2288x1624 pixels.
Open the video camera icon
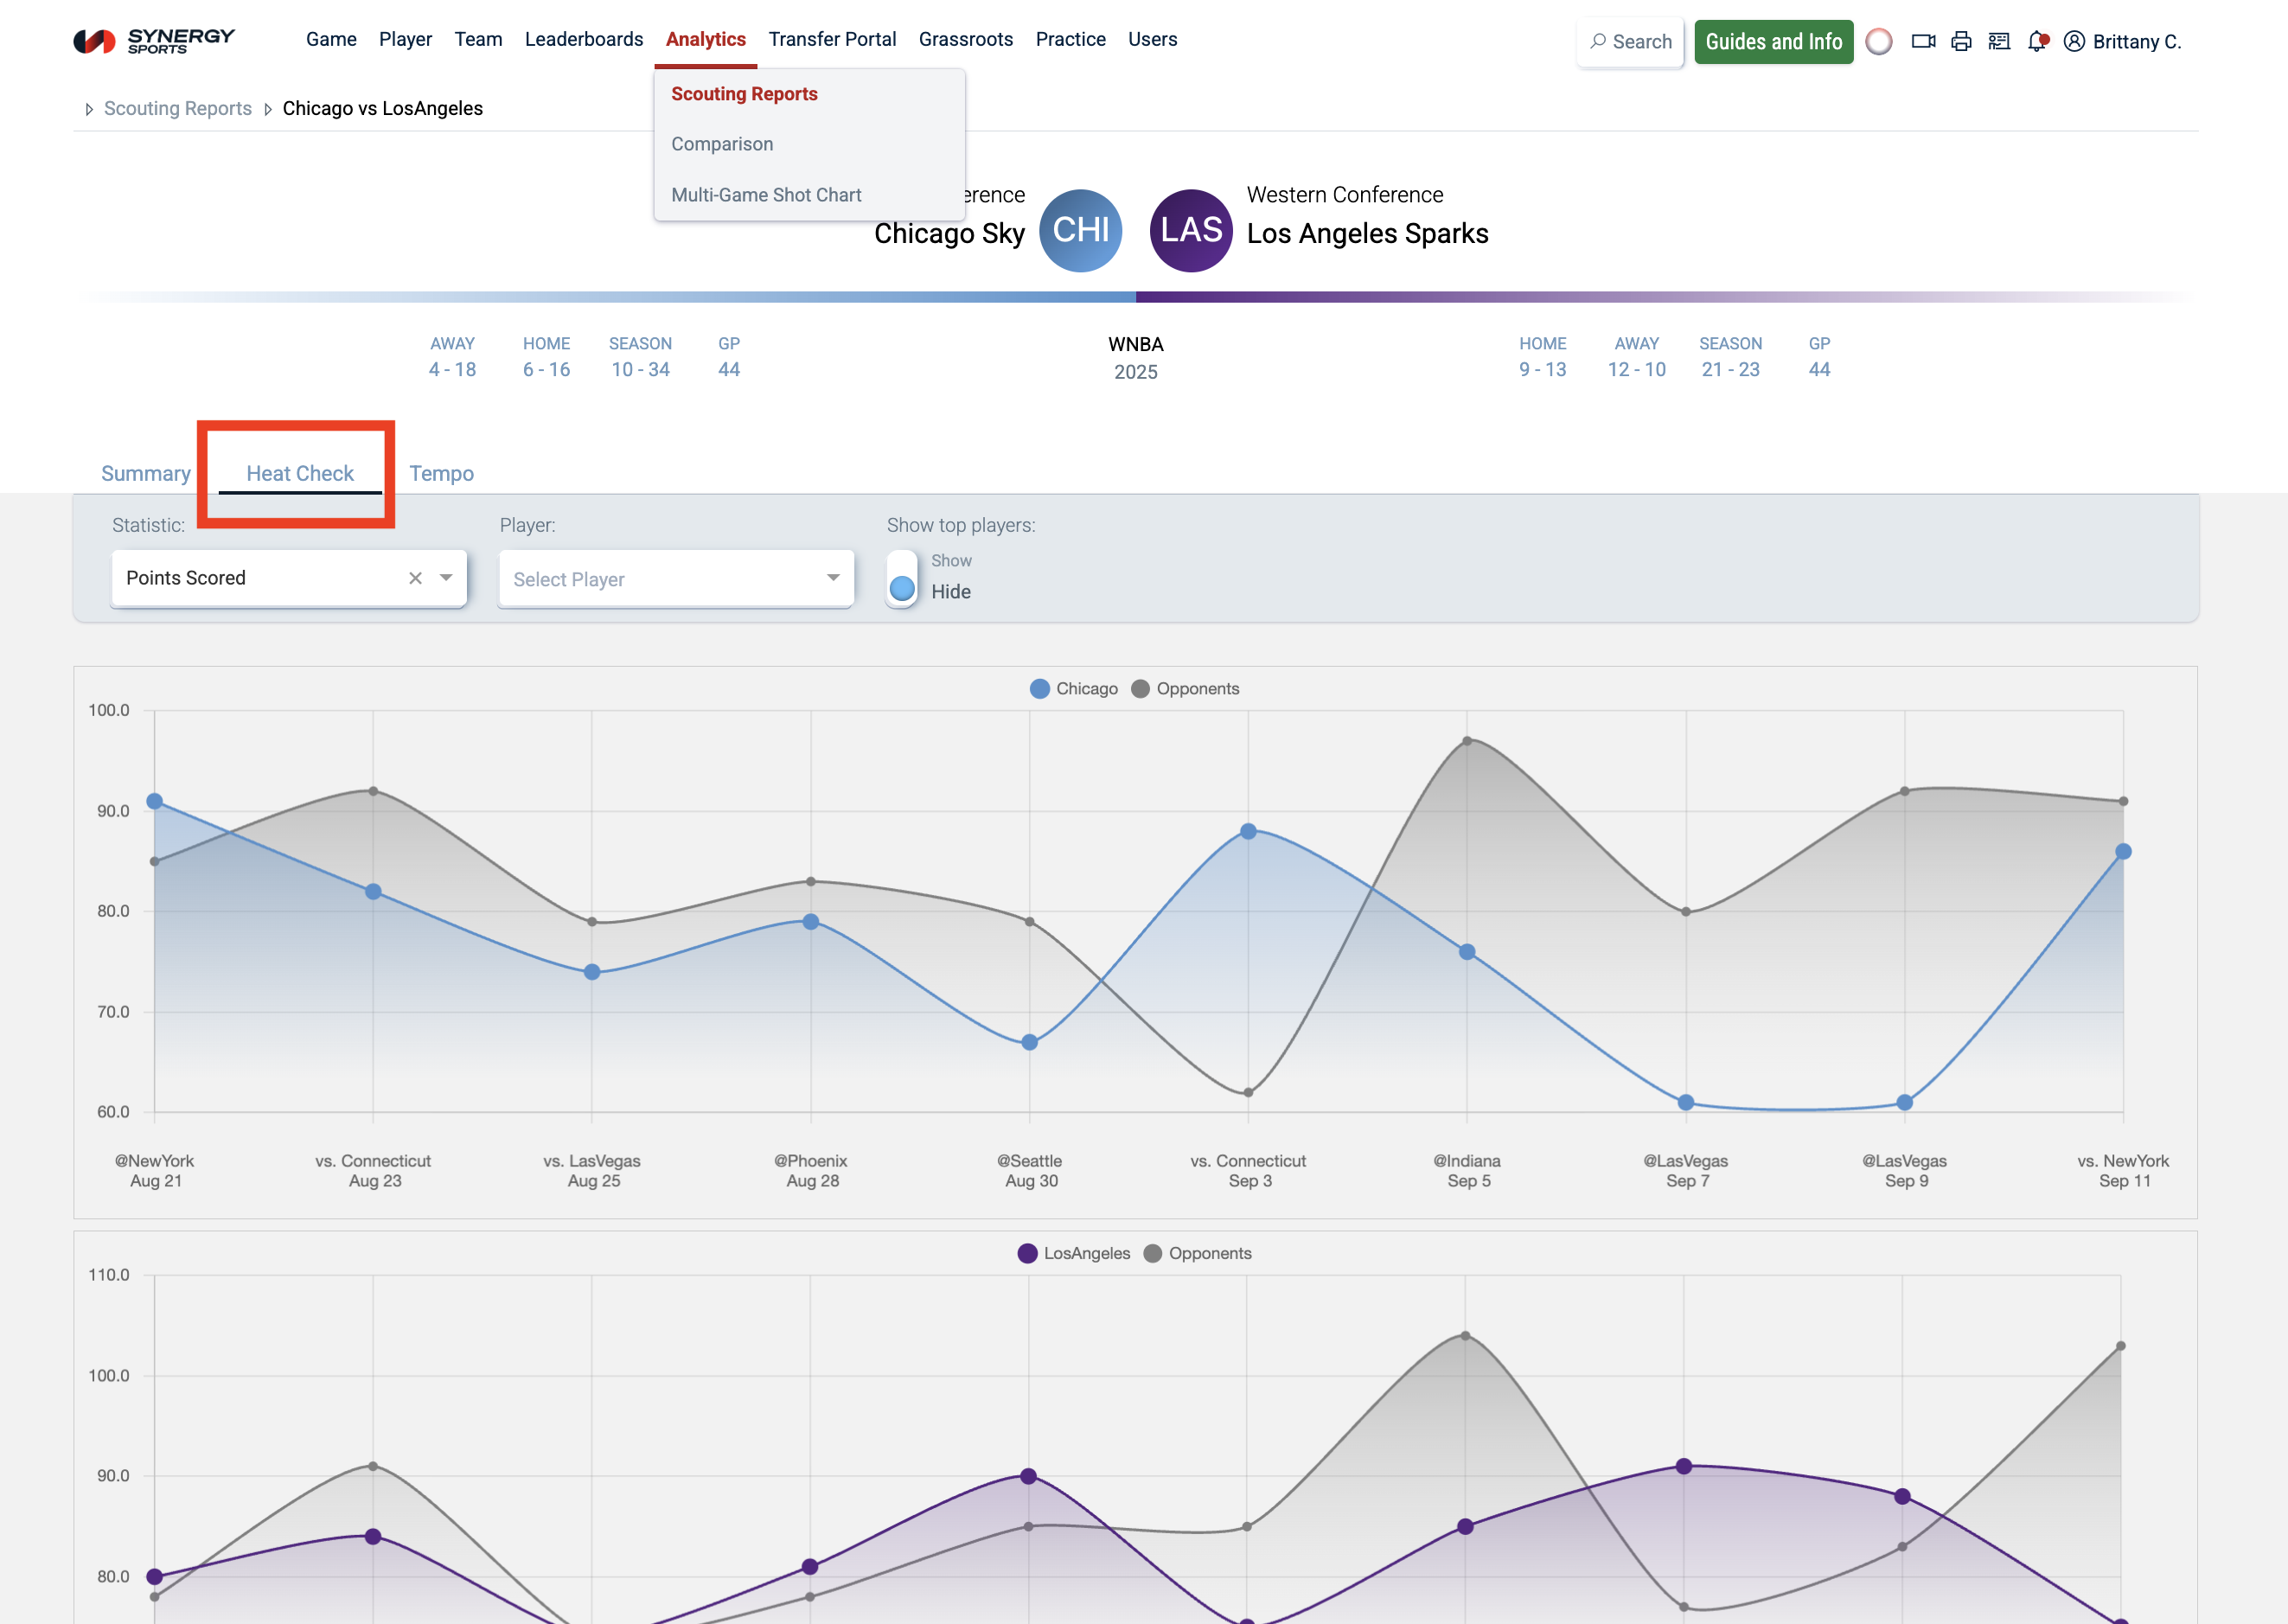(1923, 41)
